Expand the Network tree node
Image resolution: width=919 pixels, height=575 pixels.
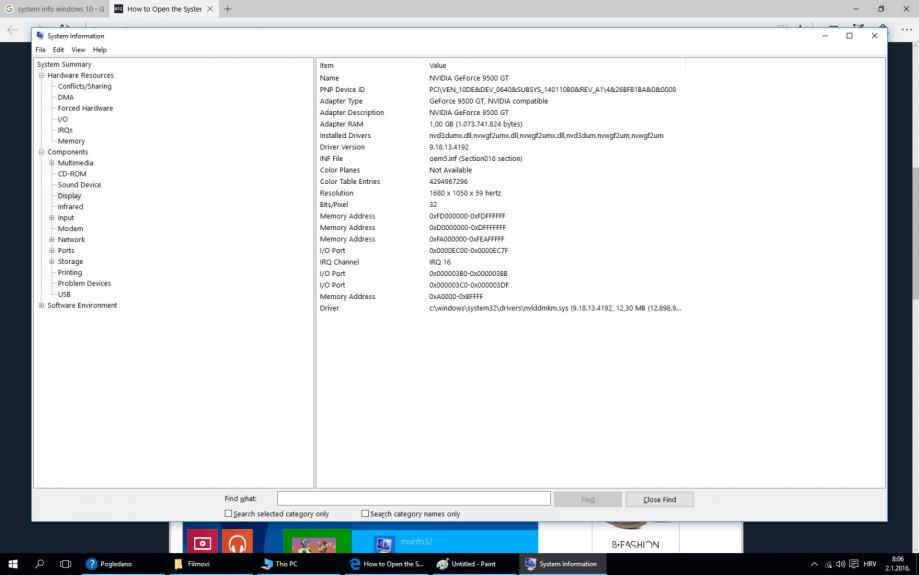52,240
